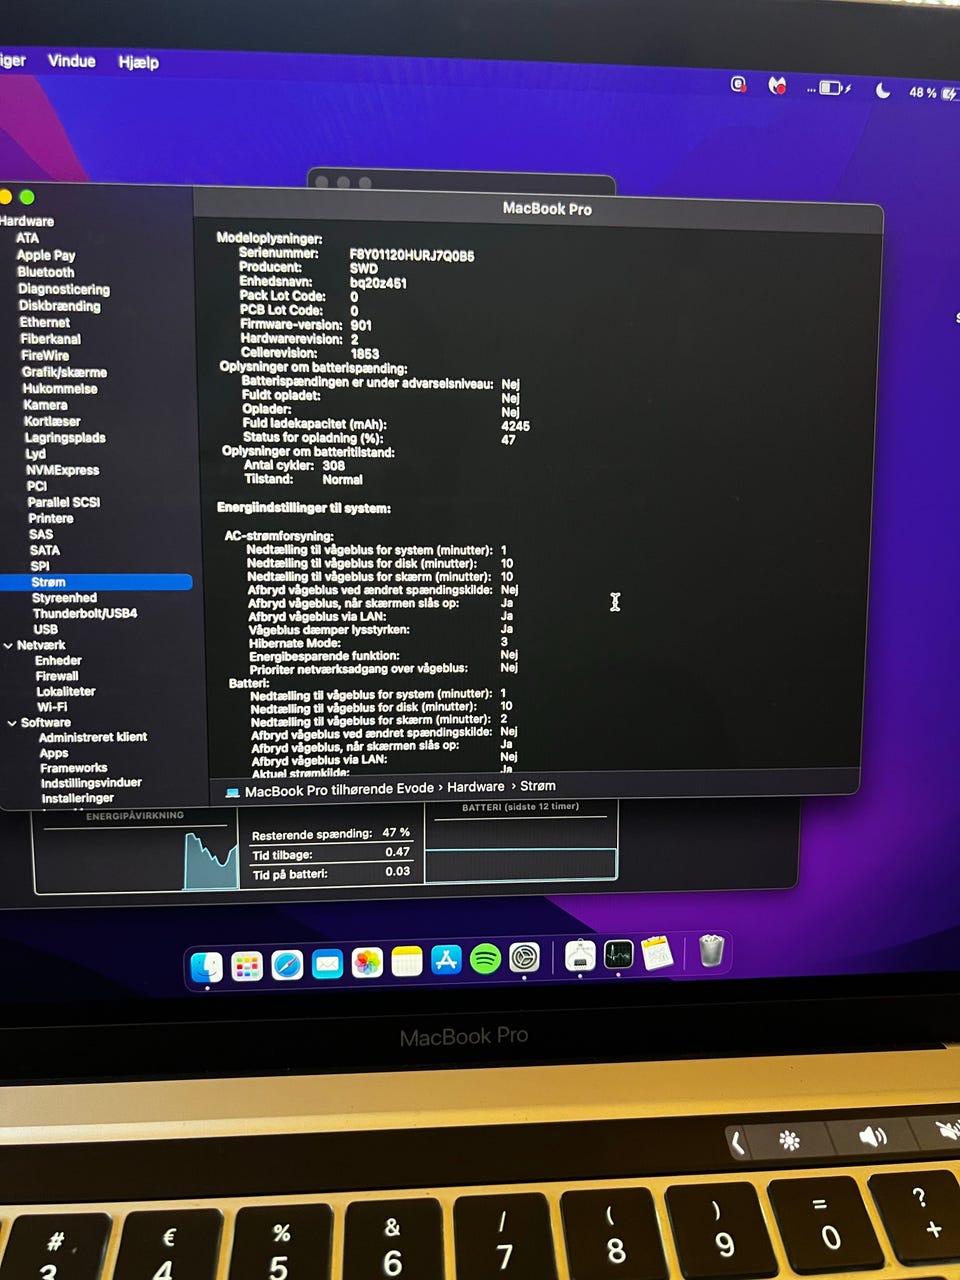Screen dimensions: 960x1280
Task: Click 'Strøm' in the path bar
Action: pyautogui.click(x=538, y=786)
